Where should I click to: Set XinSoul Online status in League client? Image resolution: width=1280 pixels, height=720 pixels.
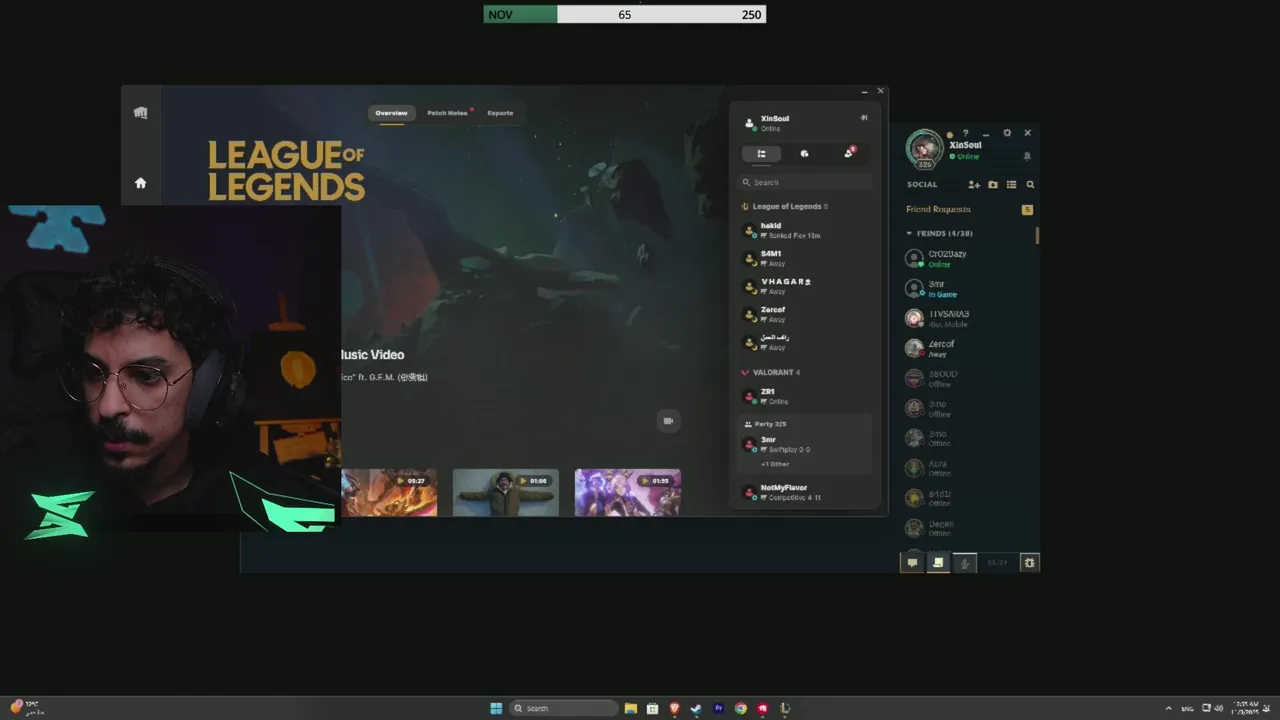coord(965,157)
